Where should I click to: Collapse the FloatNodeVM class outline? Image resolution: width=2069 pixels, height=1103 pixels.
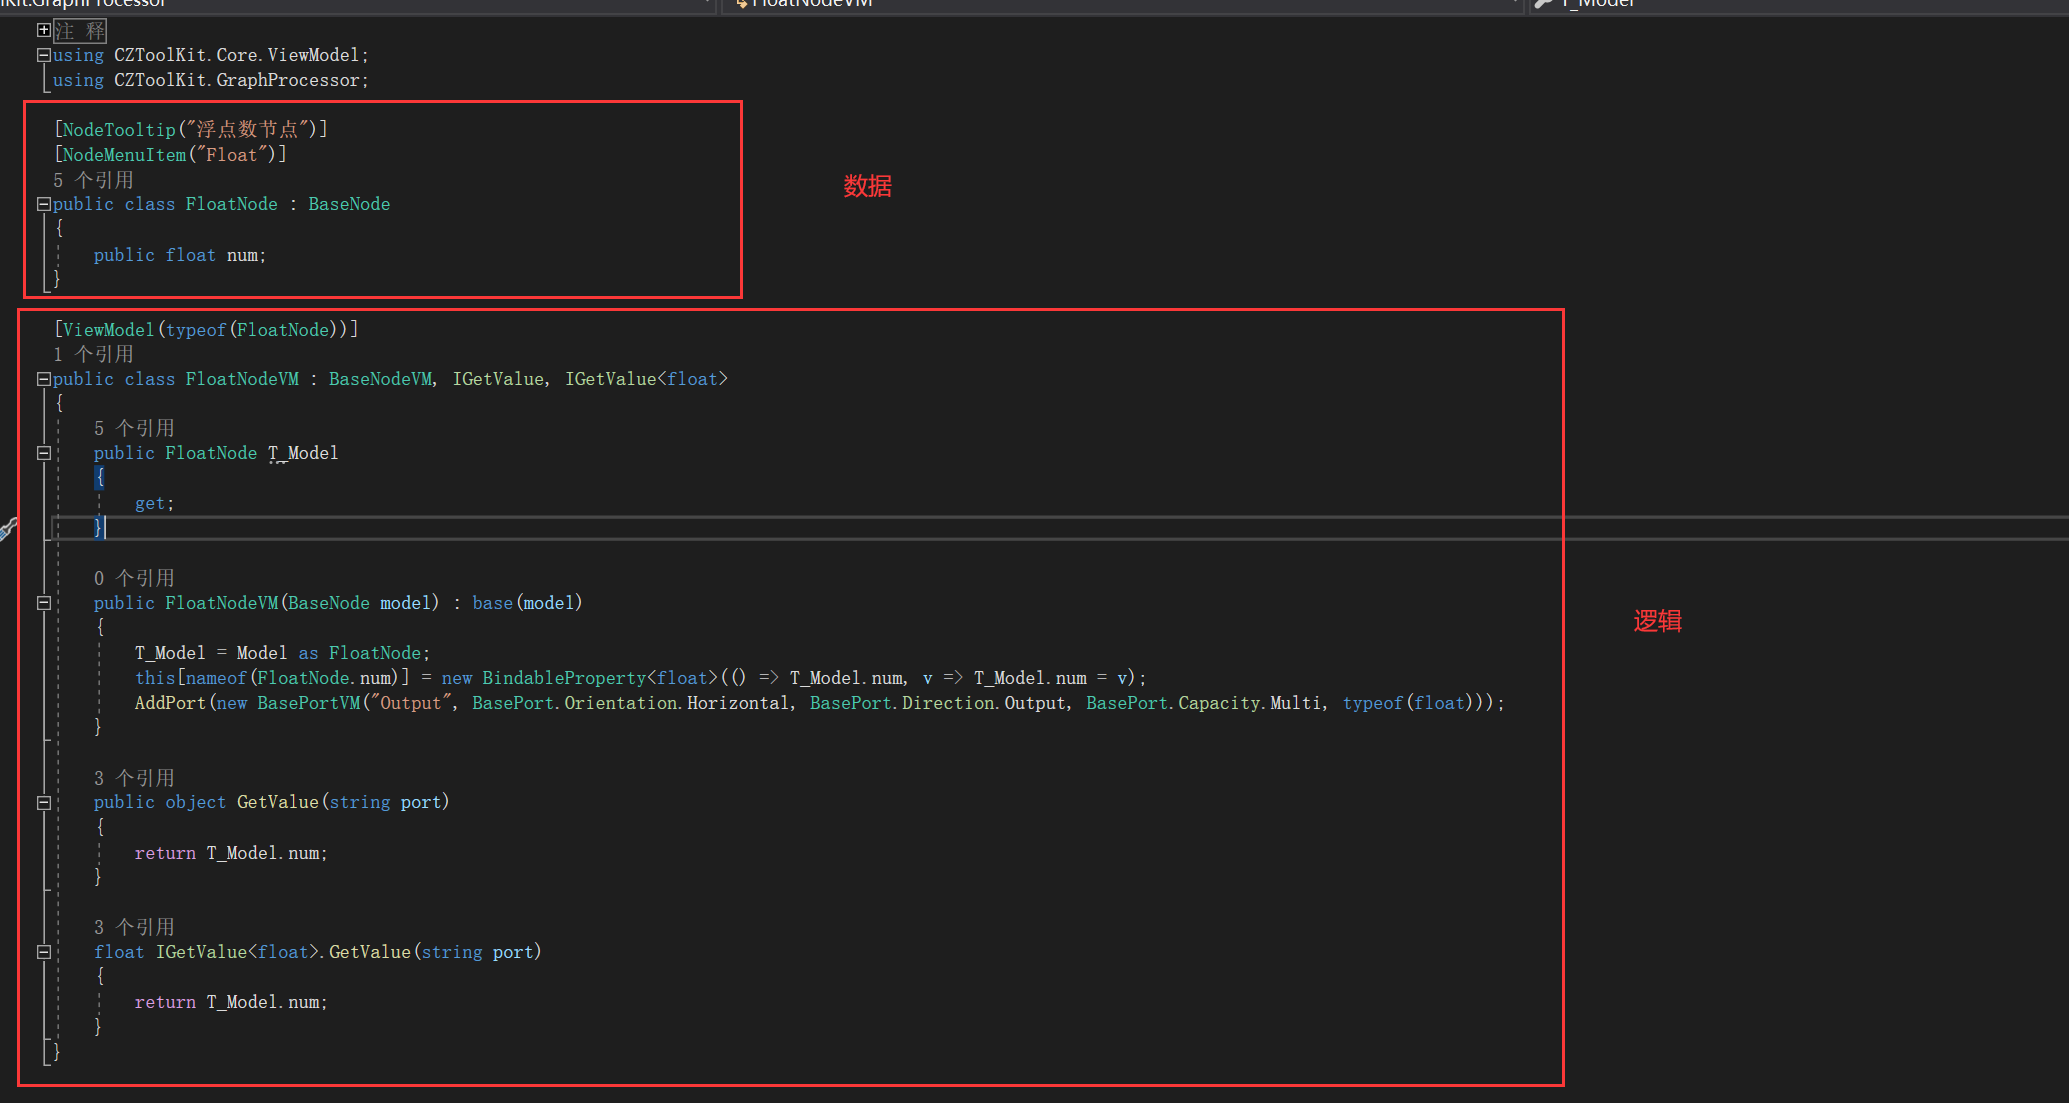point(43,379)
